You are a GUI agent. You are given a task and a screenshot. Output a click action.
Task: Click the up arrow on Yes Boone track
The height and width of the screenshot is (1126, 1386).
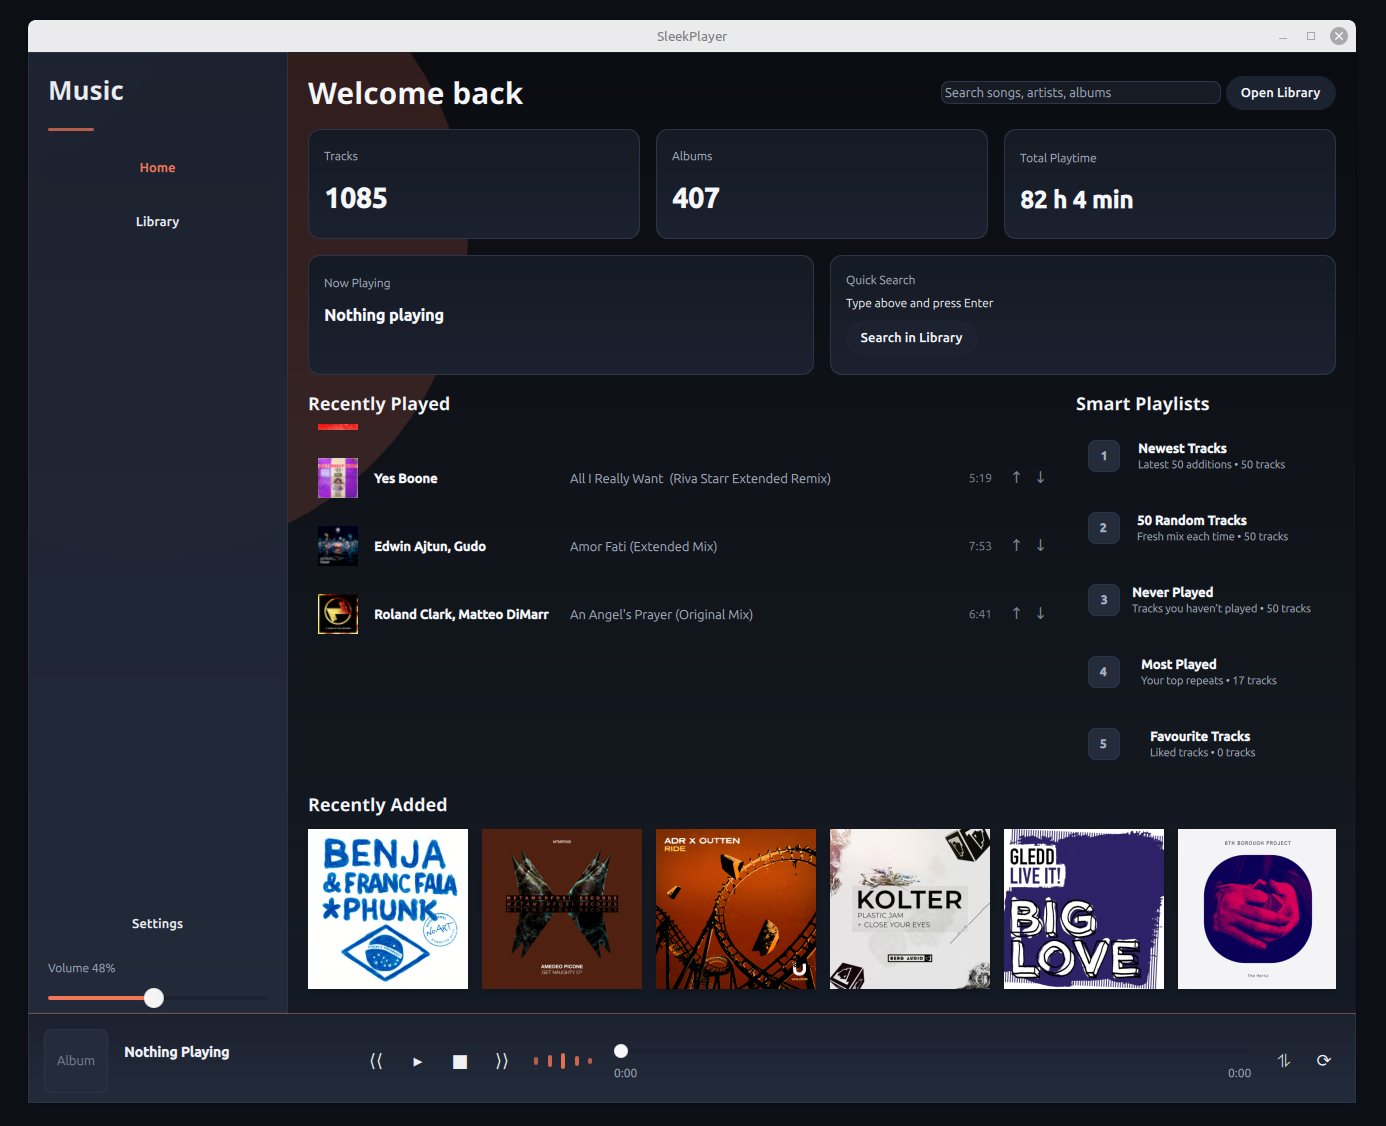tap(1016, 478)
